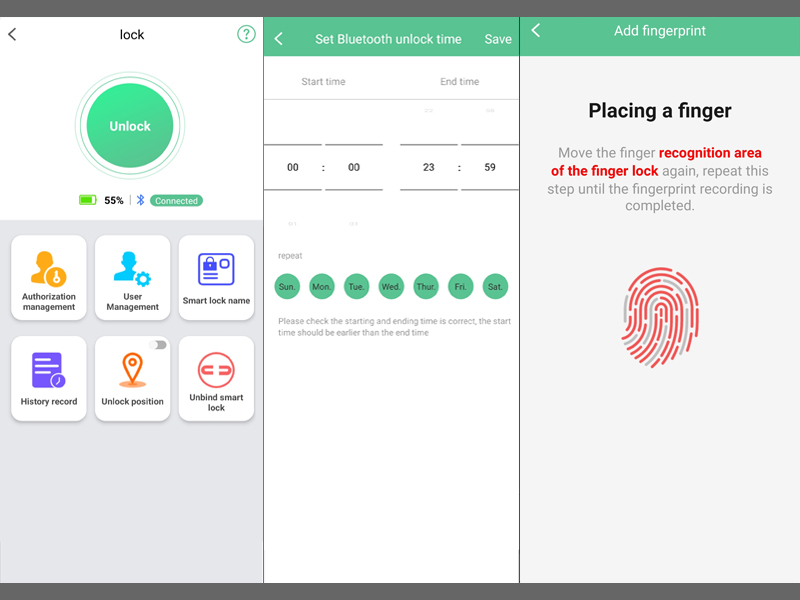Screen dimensions: 800x600
Task: Tap the Connected status badge
Action: pyautogui.click(x=177, y=201)
